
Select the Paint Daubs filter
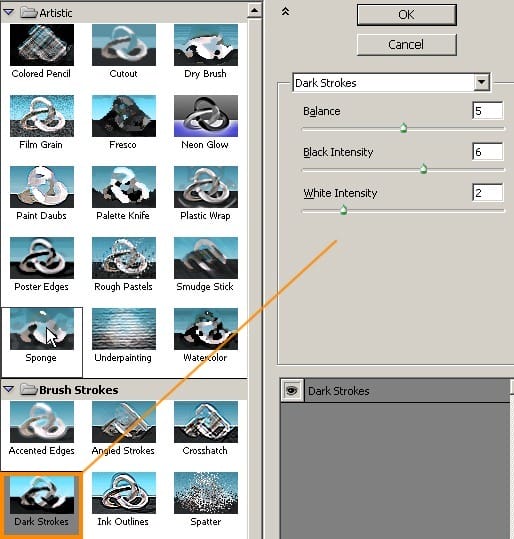[x=42, y=187]
